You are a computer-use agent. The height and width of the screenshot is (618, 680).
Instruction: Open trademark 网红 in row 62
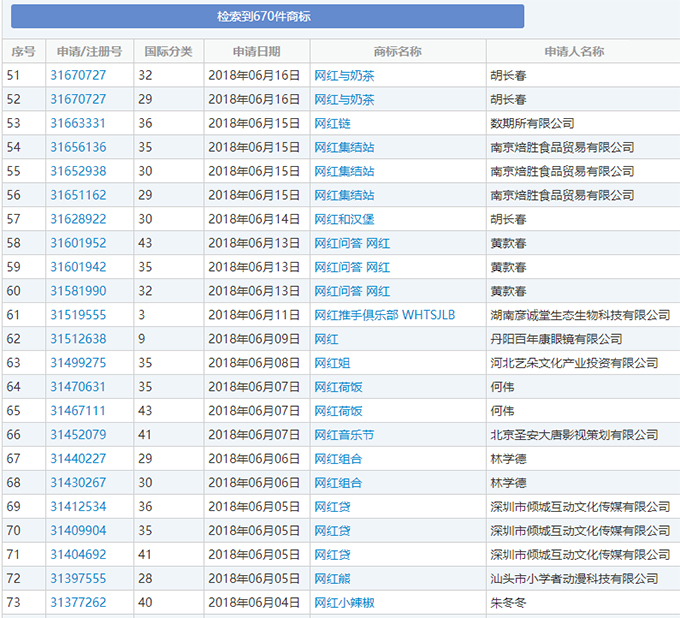(326, 339)
